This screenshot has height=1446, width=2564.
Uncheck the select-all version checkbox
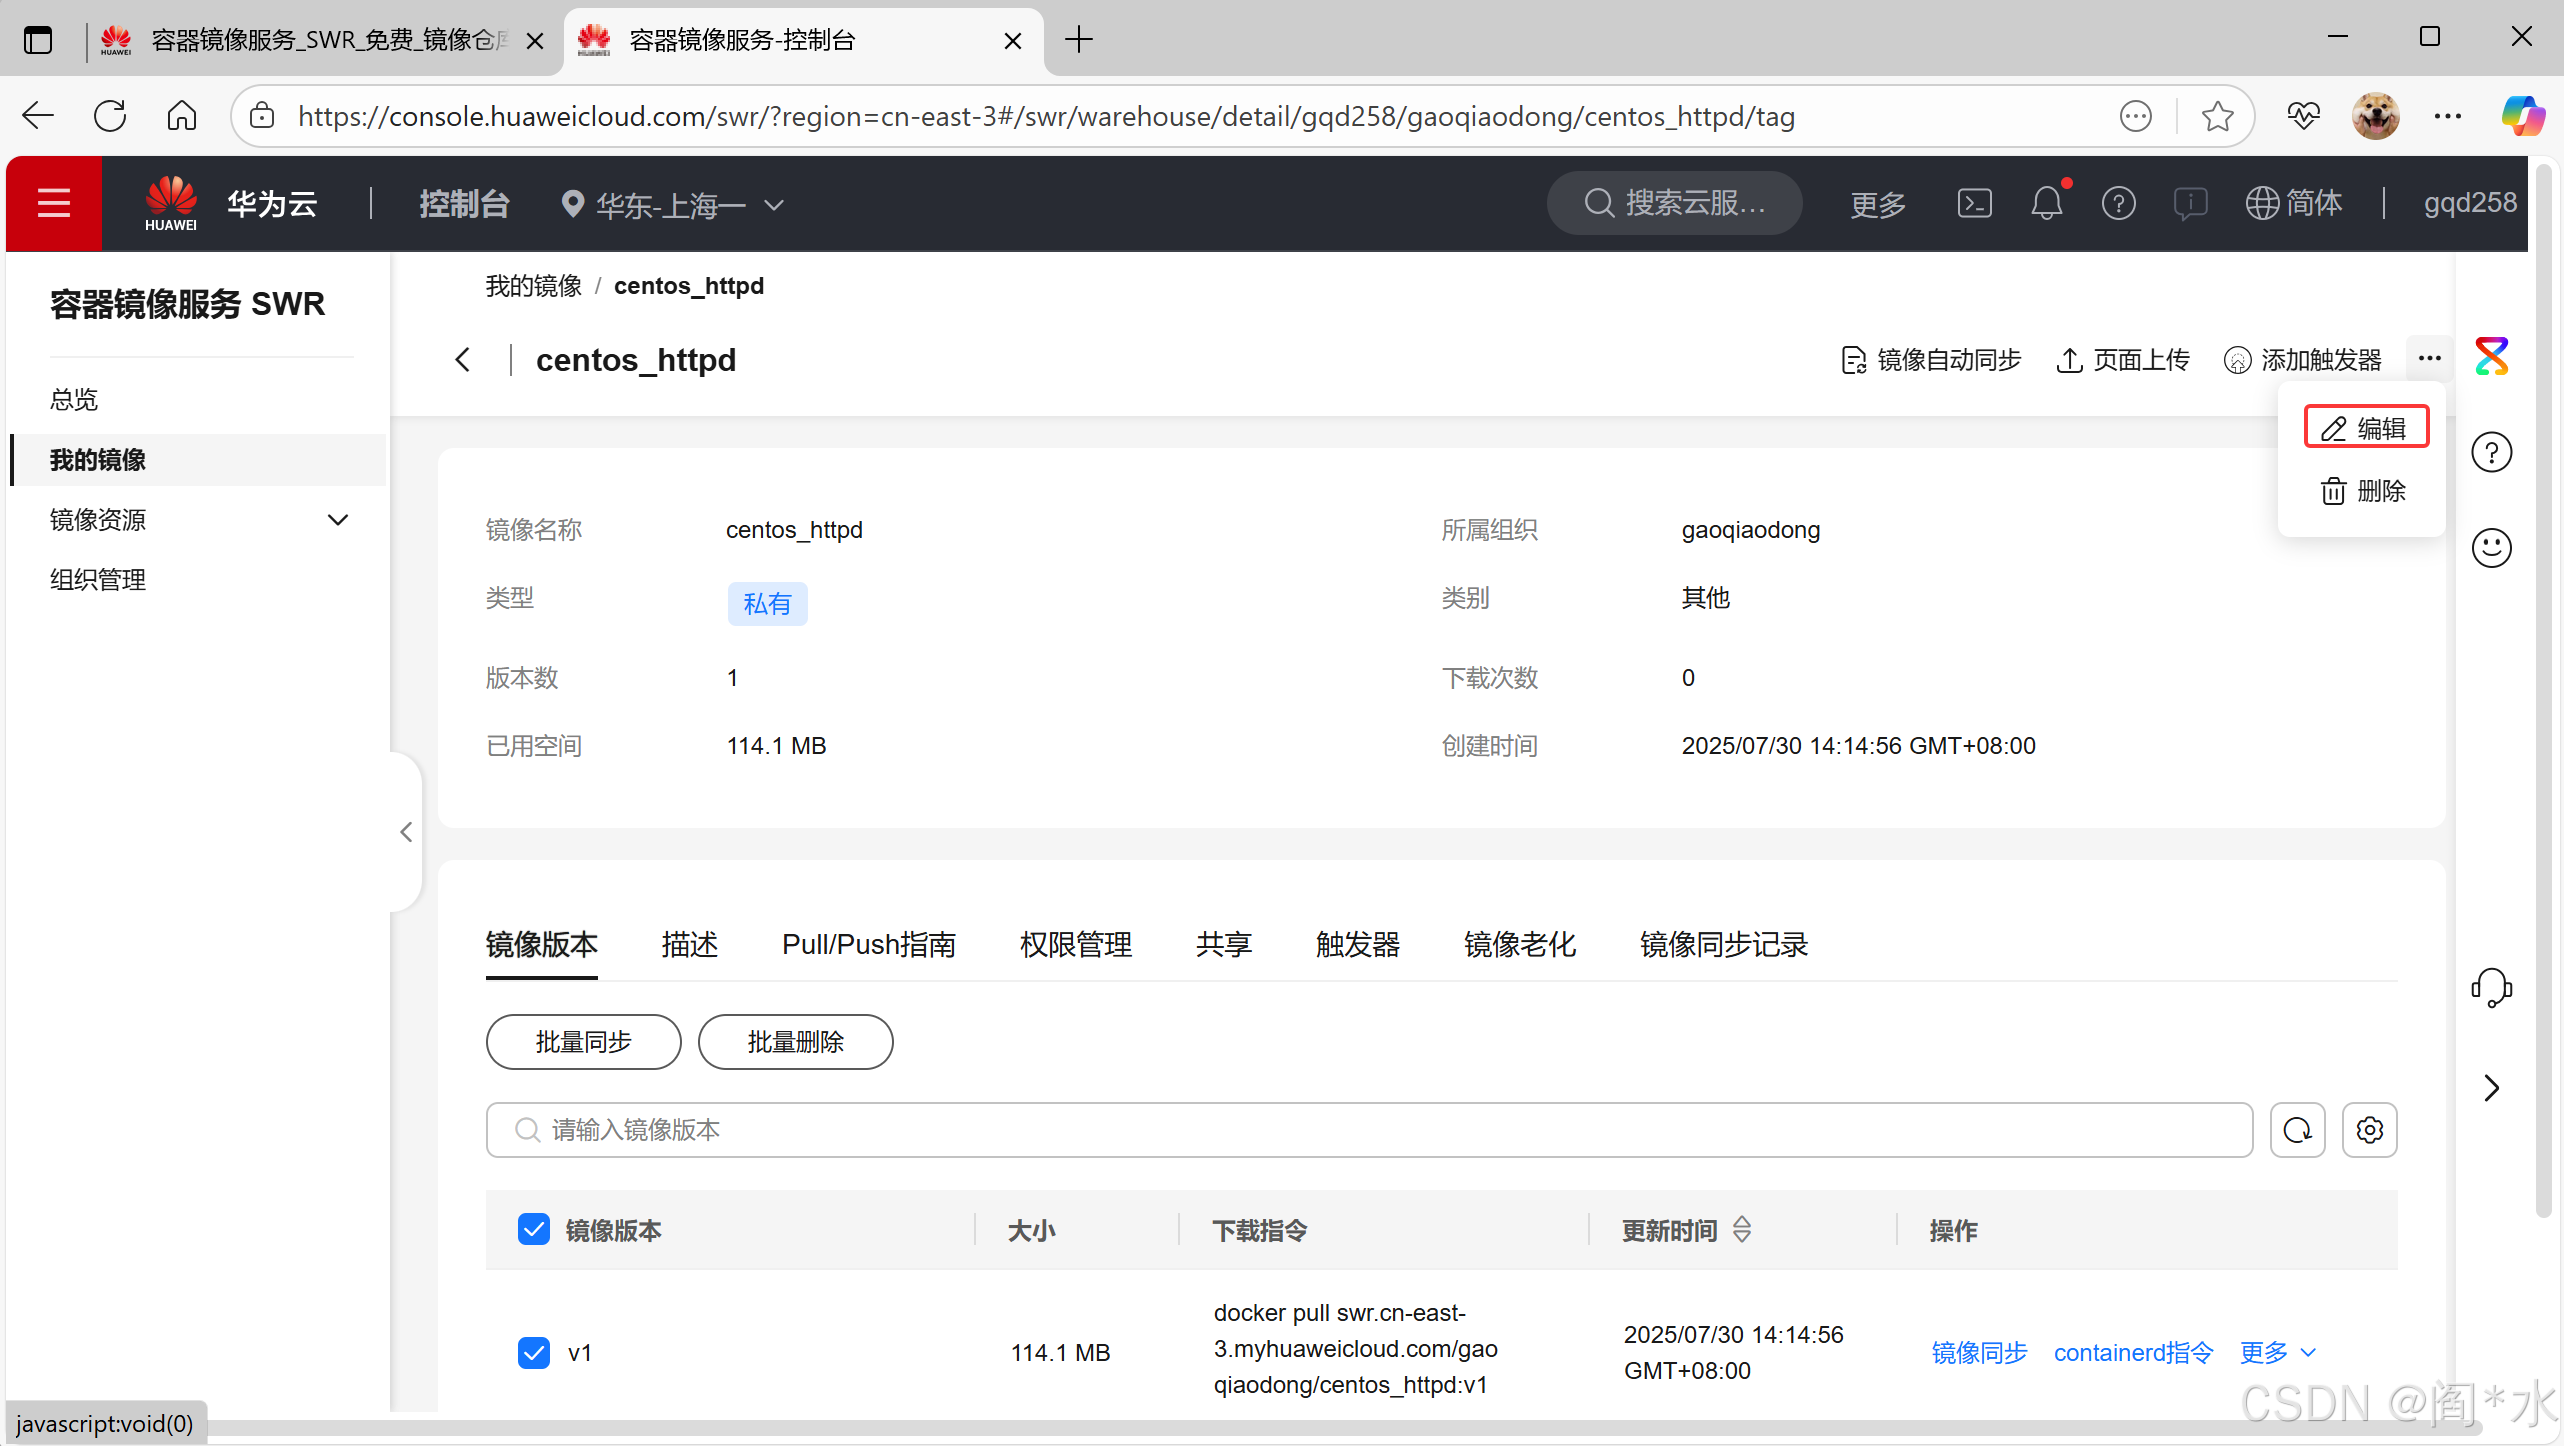point(534,1230)
